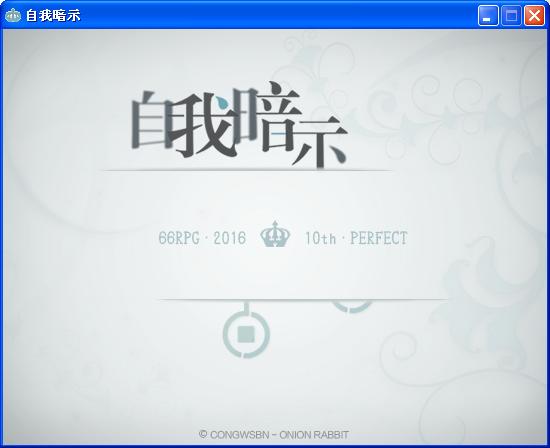
Task: Click the '10th · PERFECT' text
Action: tap(356, 238)
